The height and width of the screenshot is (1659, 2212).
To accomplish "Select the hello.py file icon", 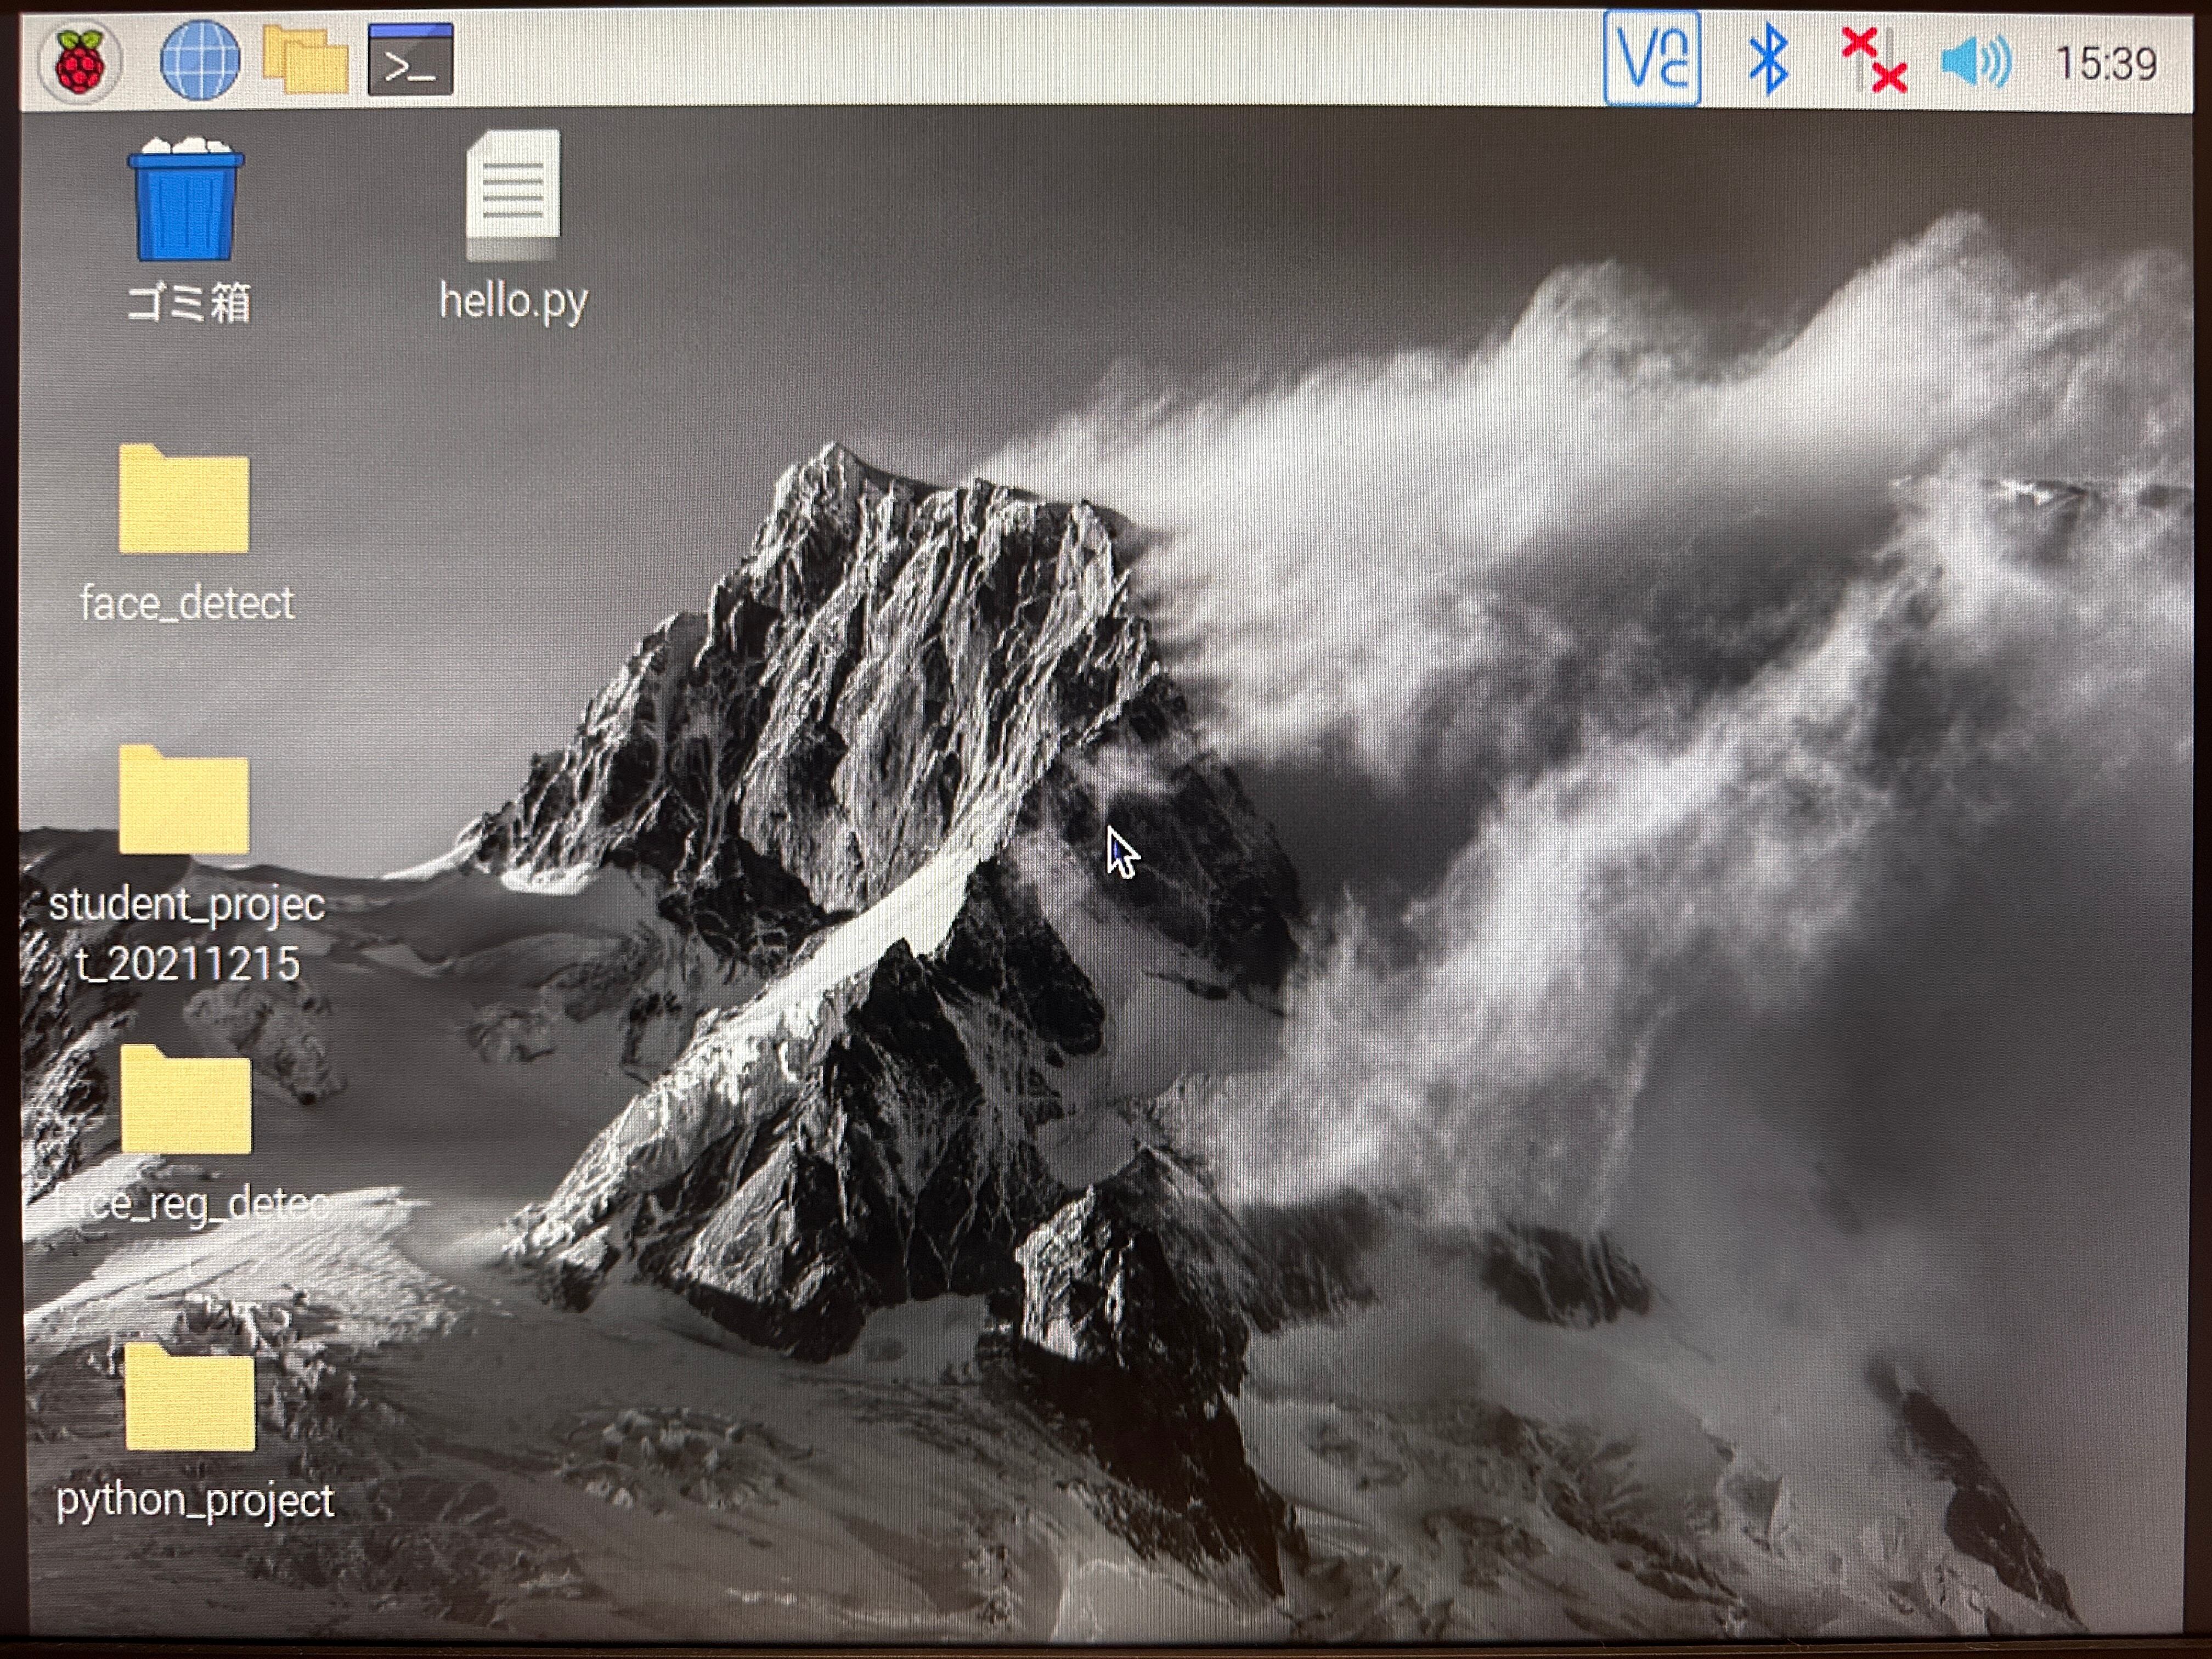I will (x=513, y=194).
